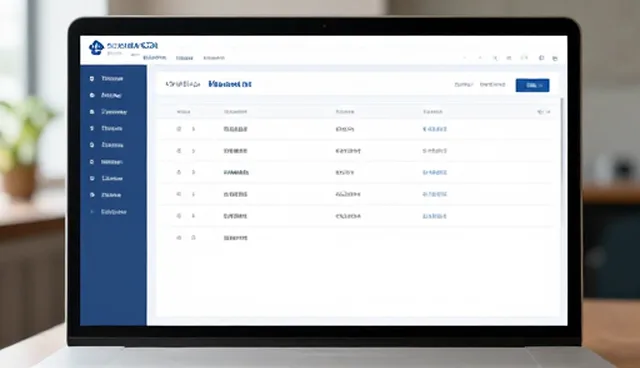640x368 pixels.
Task: Click the fifth sidebar item's icon
Action: (x=92, y=145)
